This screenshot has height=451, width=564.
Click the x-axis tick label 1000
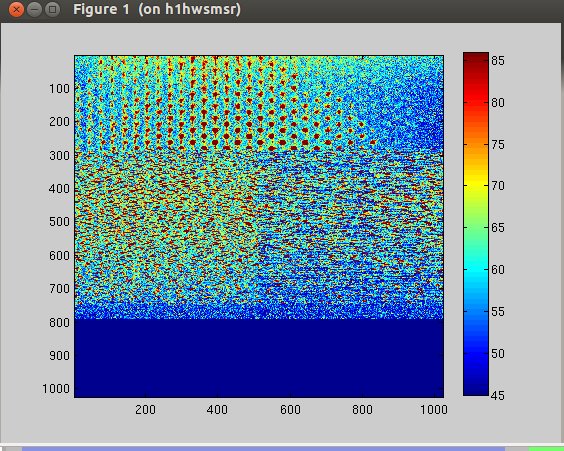(x=434, y=410)
